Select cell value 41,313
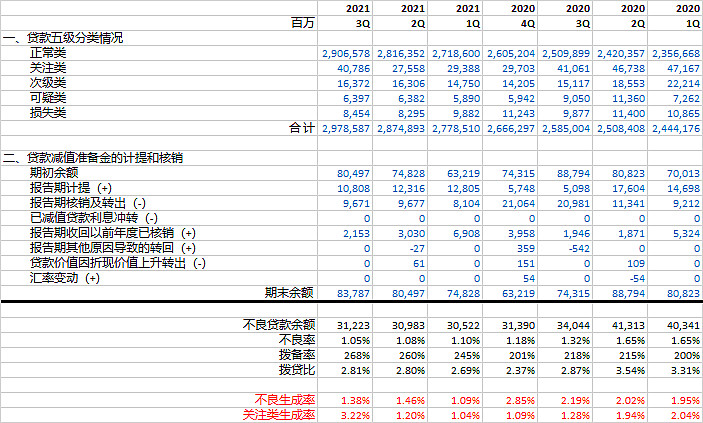 tap(629, 326)
